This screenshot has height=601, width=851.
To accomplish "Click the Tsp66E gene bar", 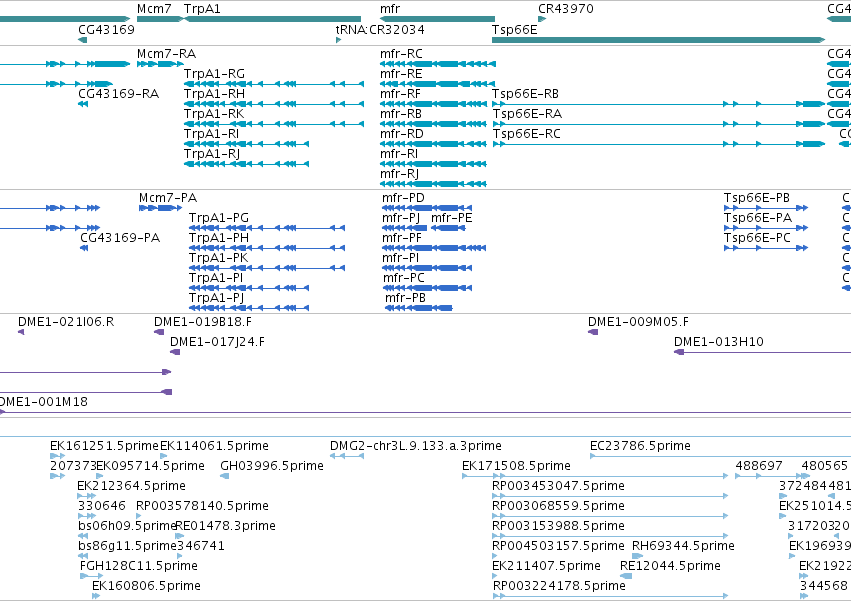I will [x=658, y=40].
